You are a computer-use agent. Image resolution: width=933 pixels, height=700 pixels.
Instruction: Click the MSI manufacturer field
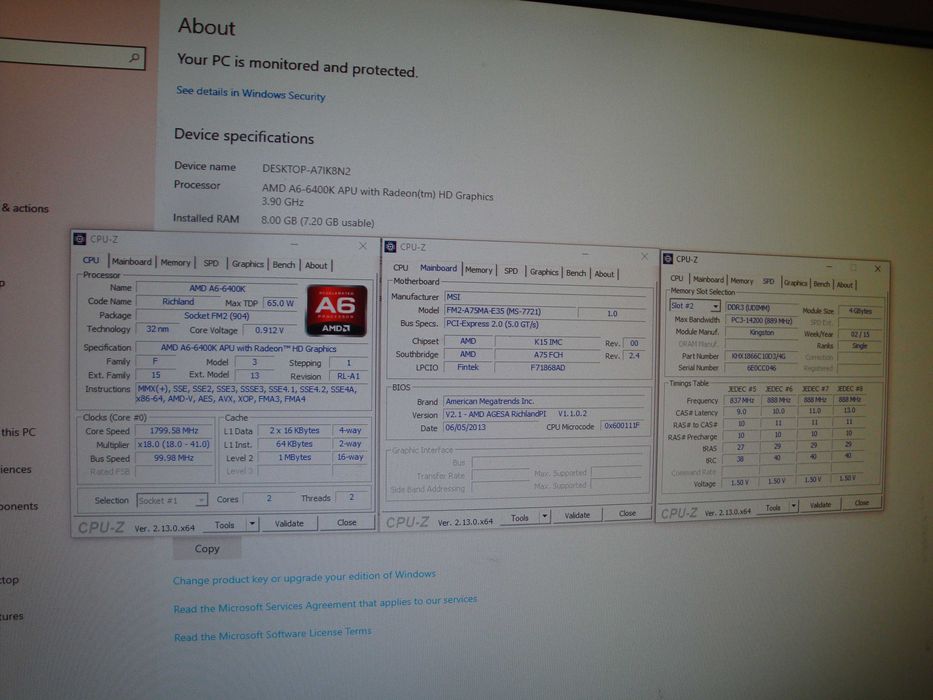pos(545,296)
